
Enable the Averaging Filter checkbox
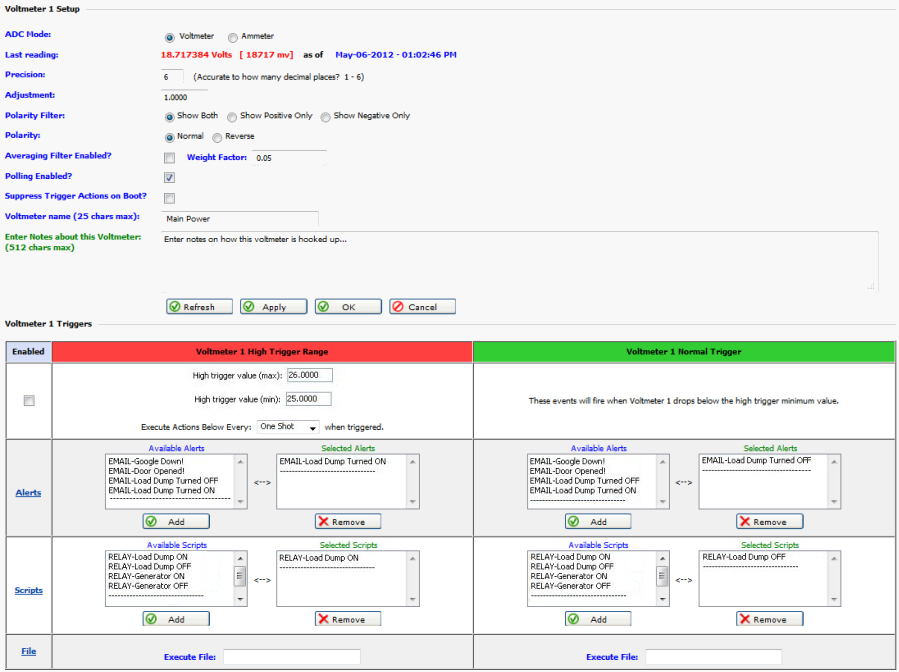click(x=170, y=158)
